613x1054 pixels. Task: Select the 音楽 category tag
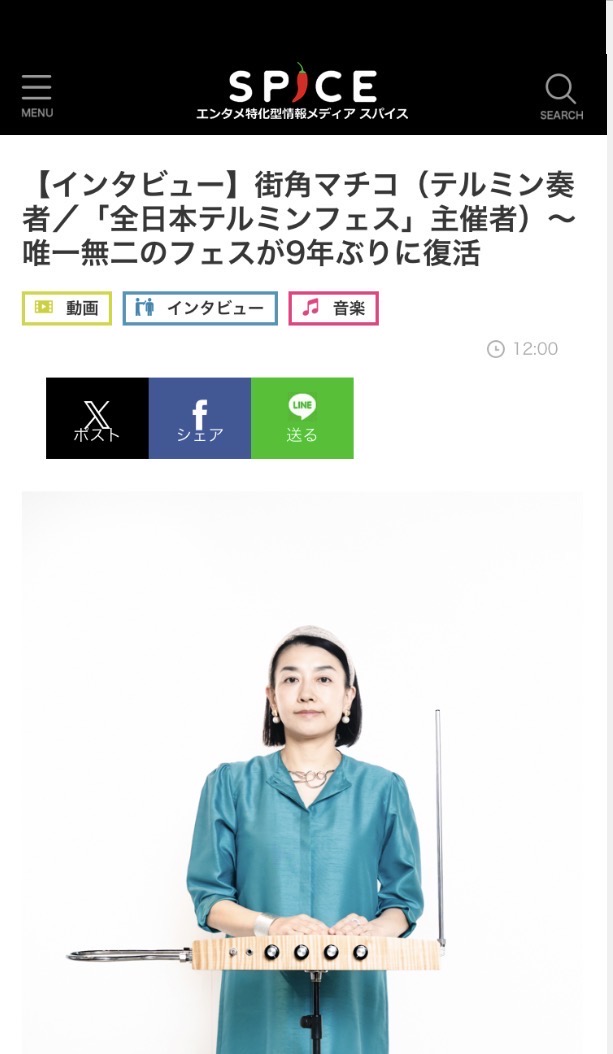pos(333,308)
